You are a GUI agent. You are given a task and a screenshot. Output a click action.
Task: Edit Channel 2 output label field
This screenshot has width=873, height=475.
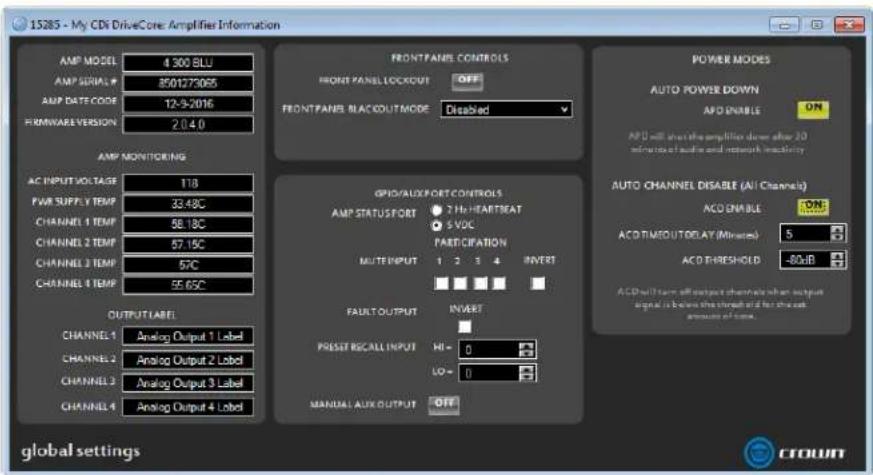[188, 360]
